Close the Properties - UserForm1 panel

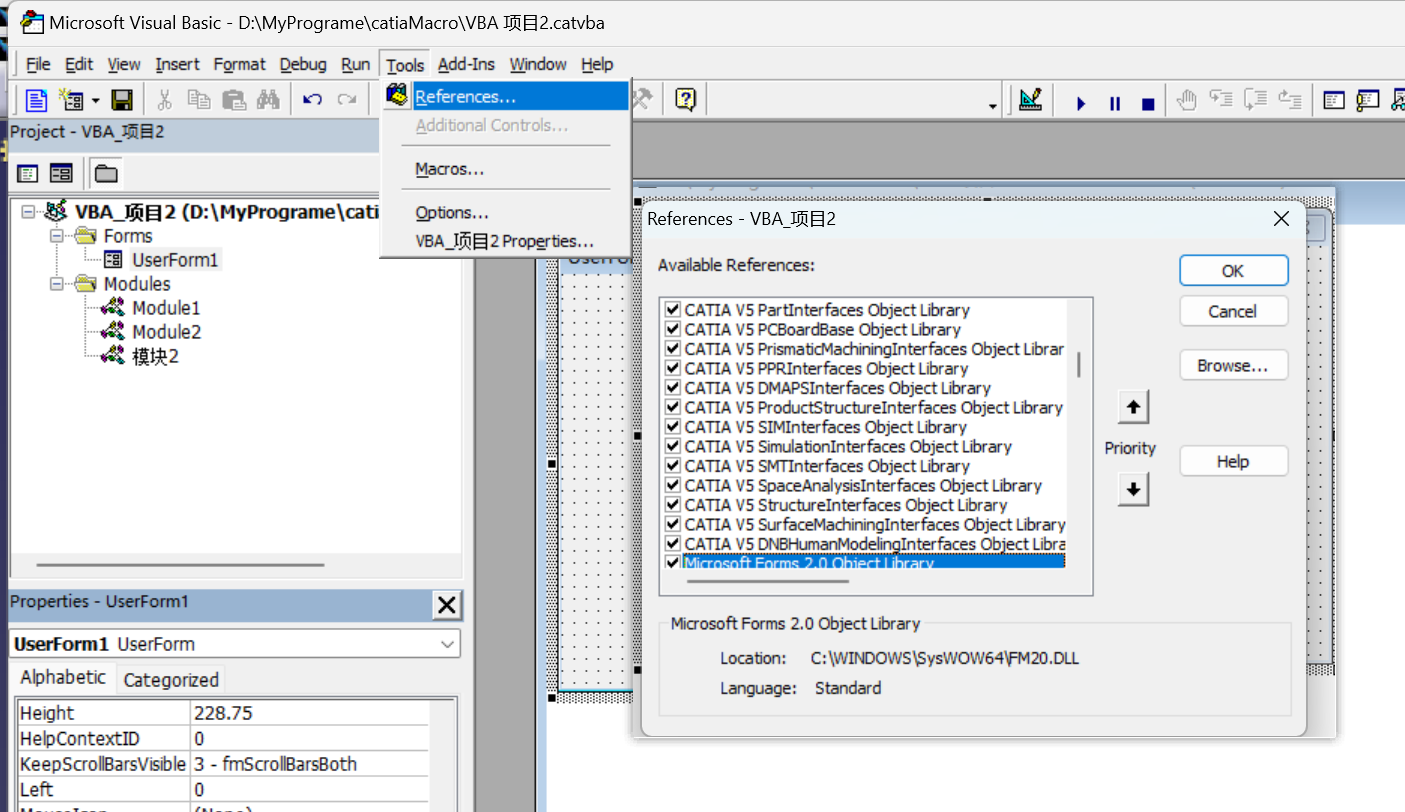coord(447,605)
